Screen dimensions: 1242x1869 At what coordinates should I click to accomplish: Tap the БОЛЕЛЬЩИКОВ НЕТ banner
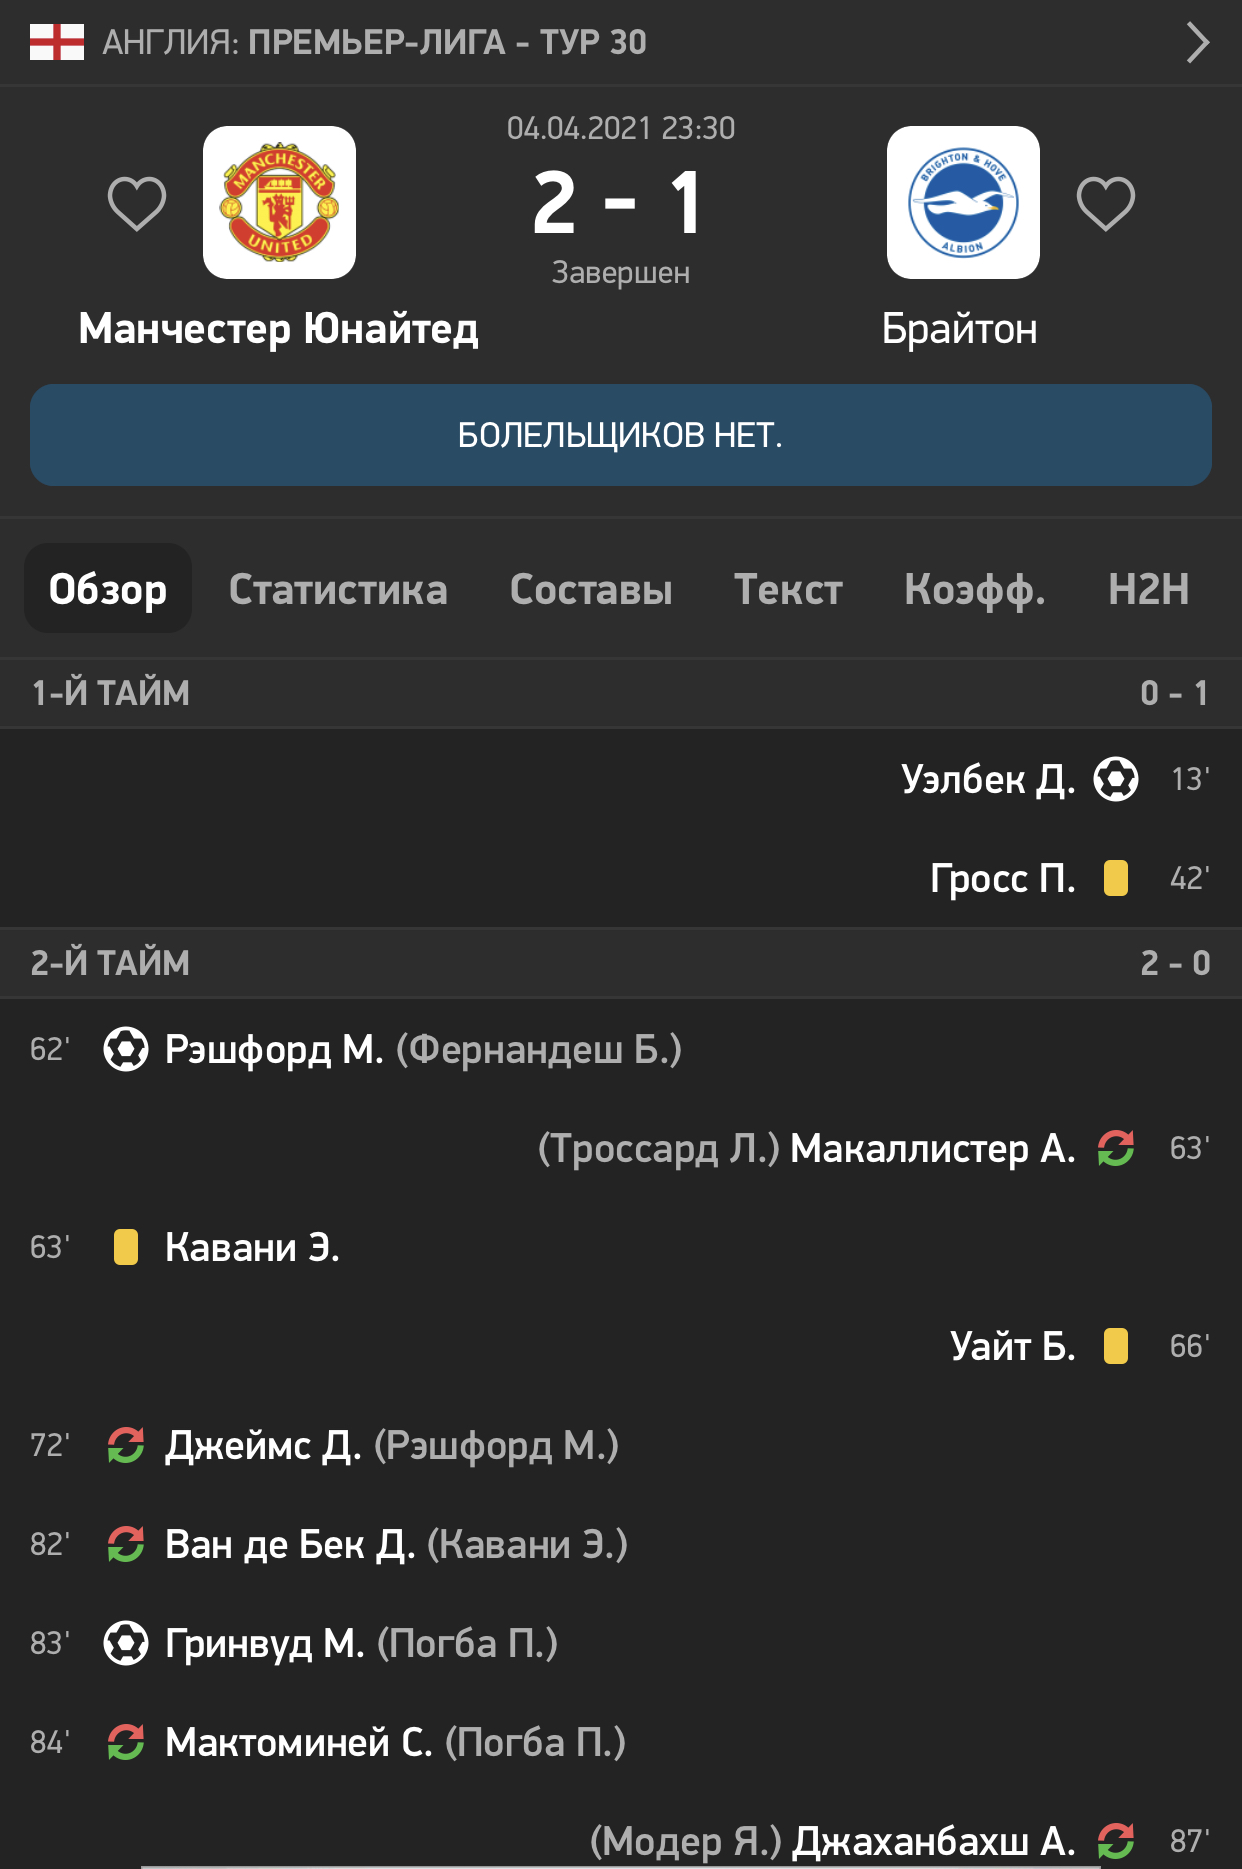point(621,435)
